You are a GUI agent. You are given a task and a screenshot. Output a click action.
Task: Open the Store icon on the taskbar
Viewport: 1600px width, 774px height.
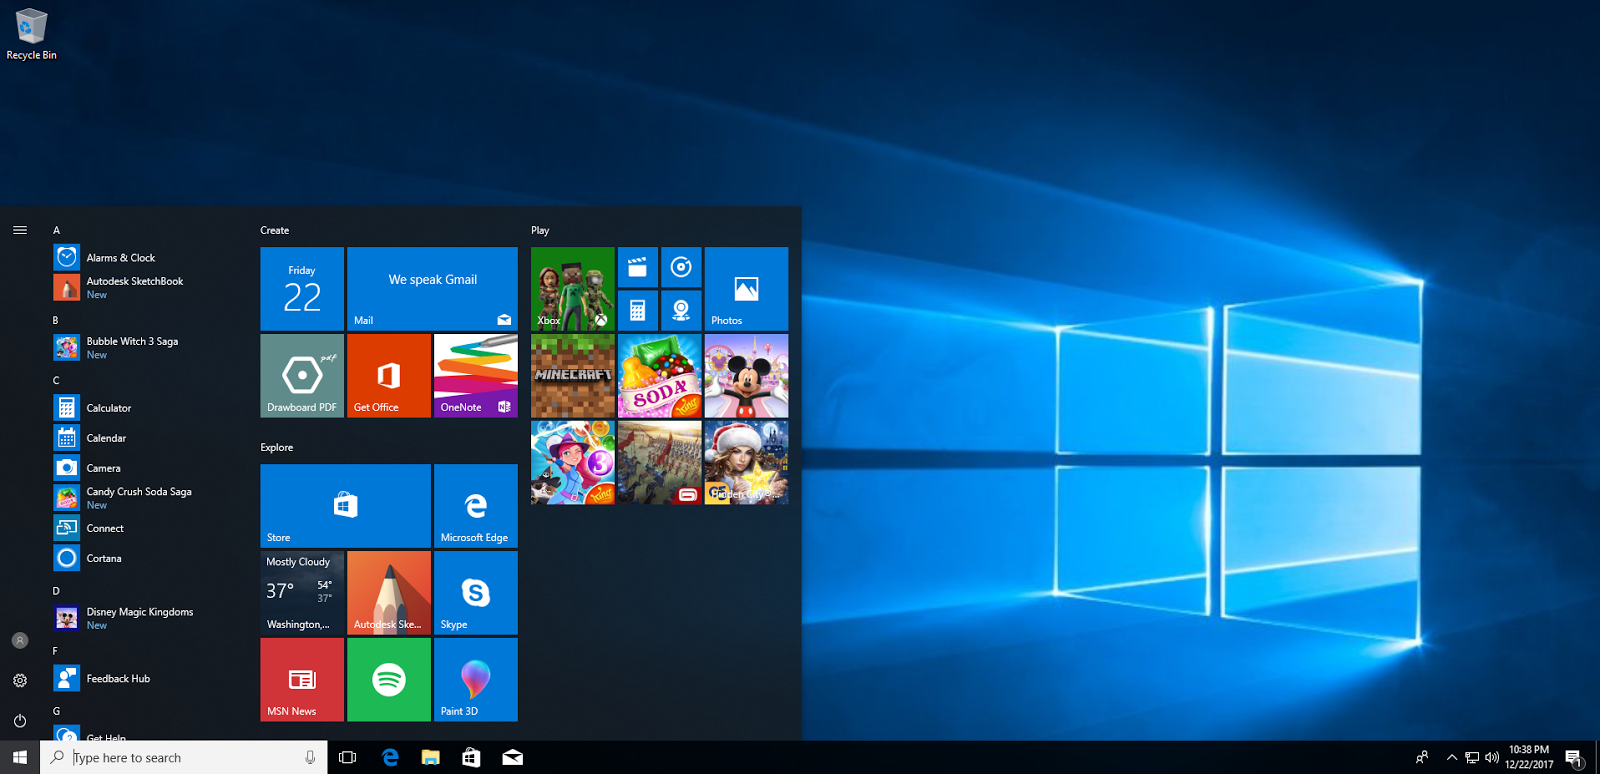point(471,757)
